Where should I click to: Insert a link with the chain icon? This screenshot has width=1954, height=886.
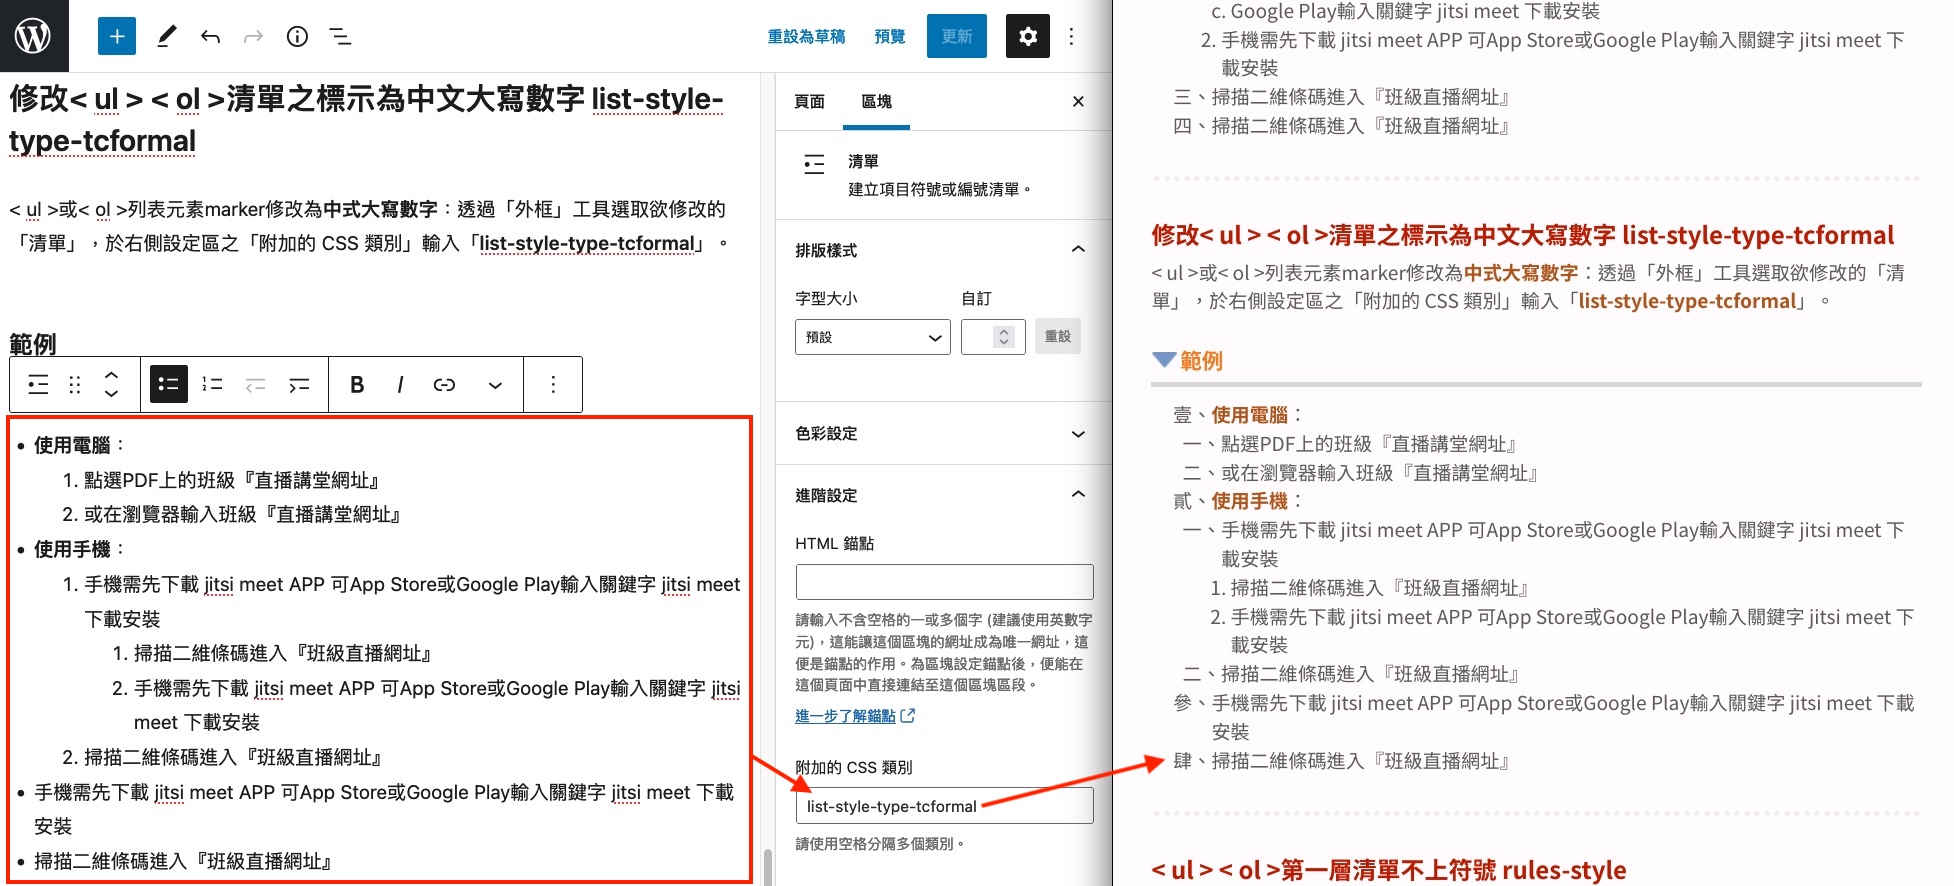coord(444,385)
